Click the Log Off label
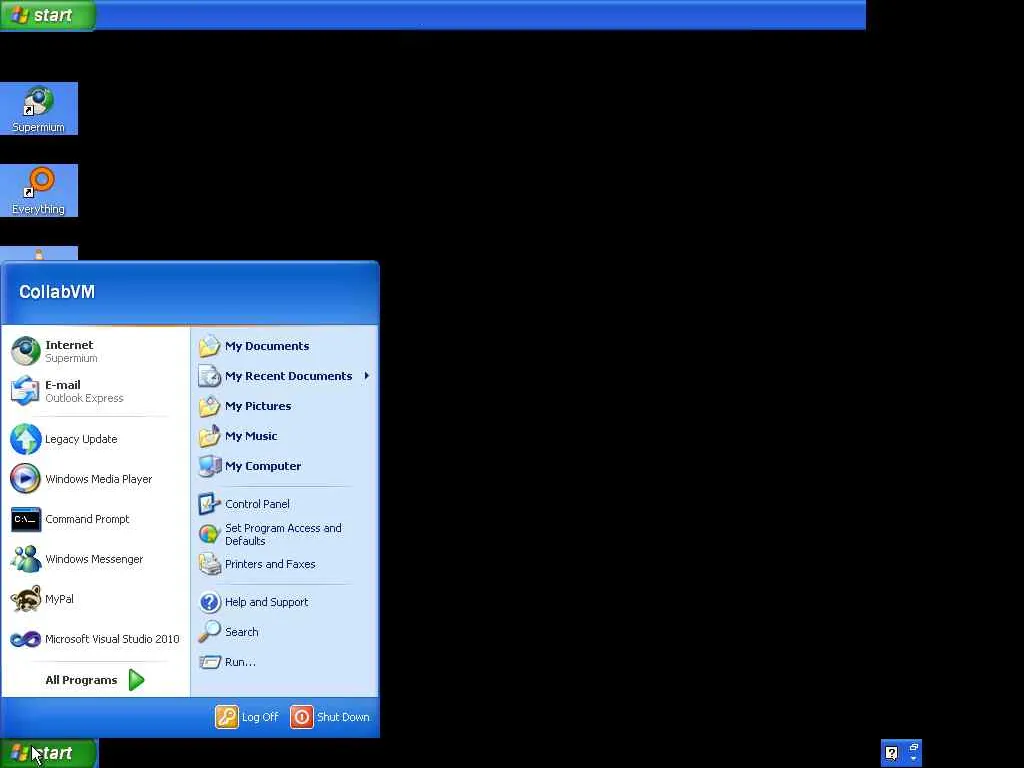 click(x=260, y=717)
